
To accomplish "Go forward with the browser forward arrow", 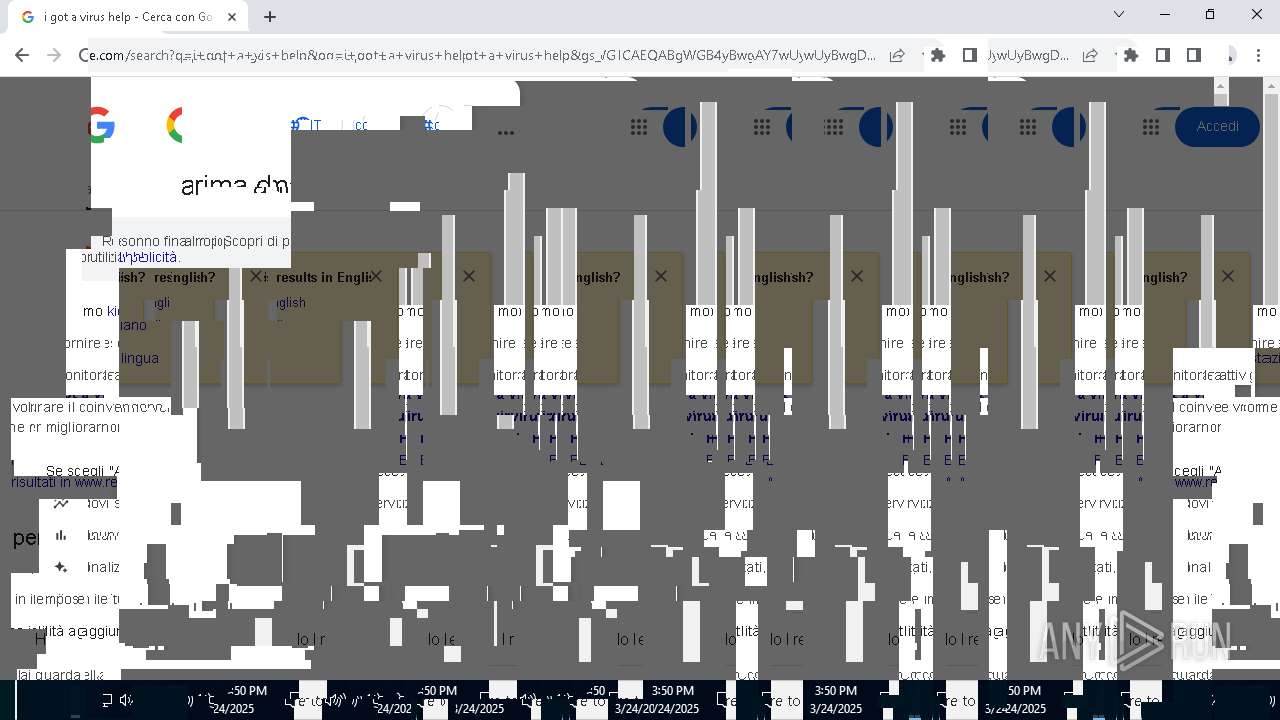I will click(55, 55).
